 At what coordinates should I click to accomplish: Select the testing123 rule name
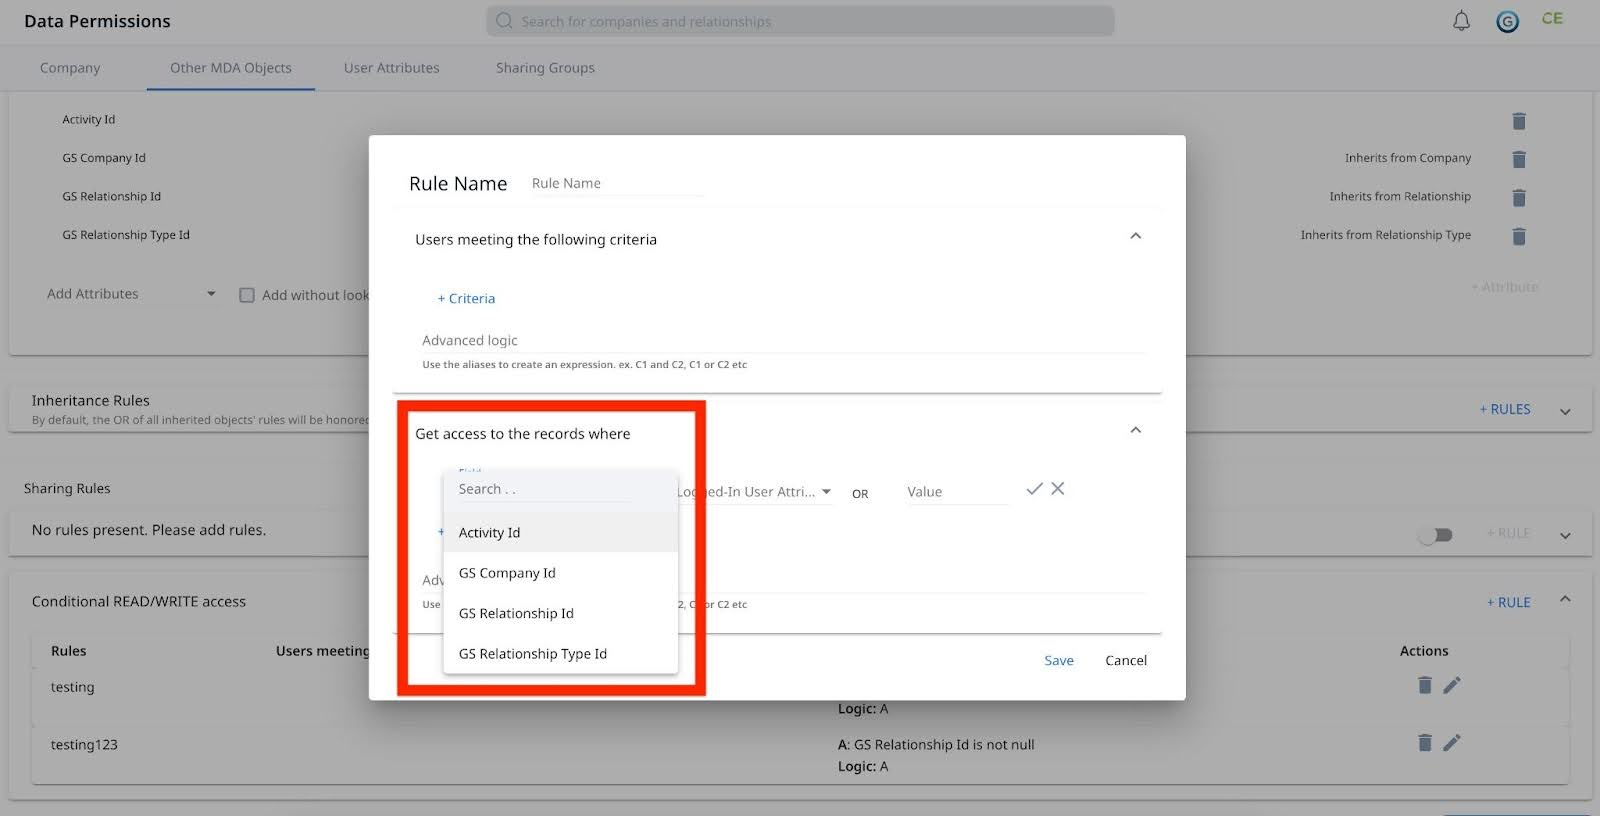(84, 744)
